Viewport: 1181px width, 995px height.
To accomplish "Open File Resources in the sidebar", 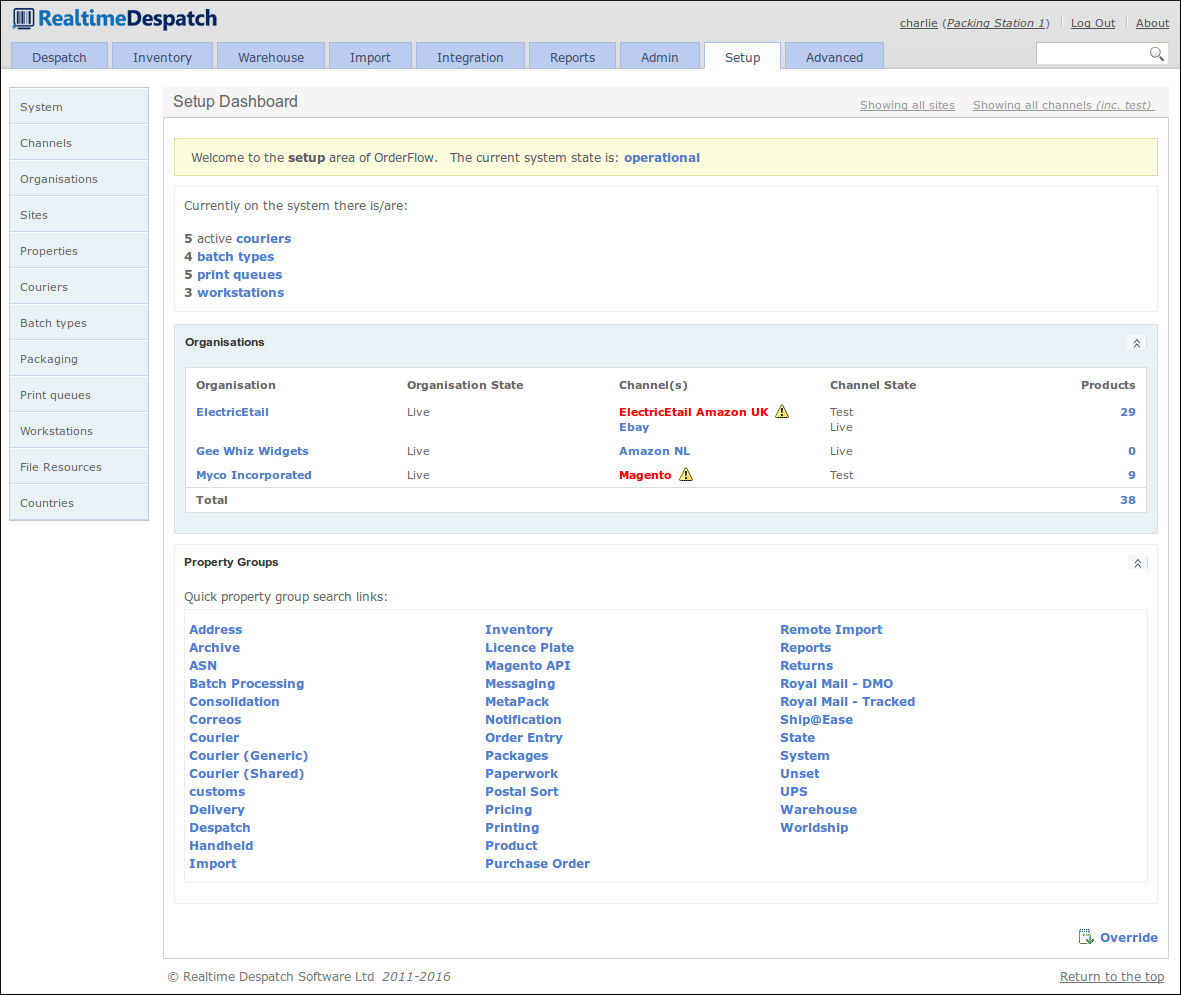I will point(79,466).
